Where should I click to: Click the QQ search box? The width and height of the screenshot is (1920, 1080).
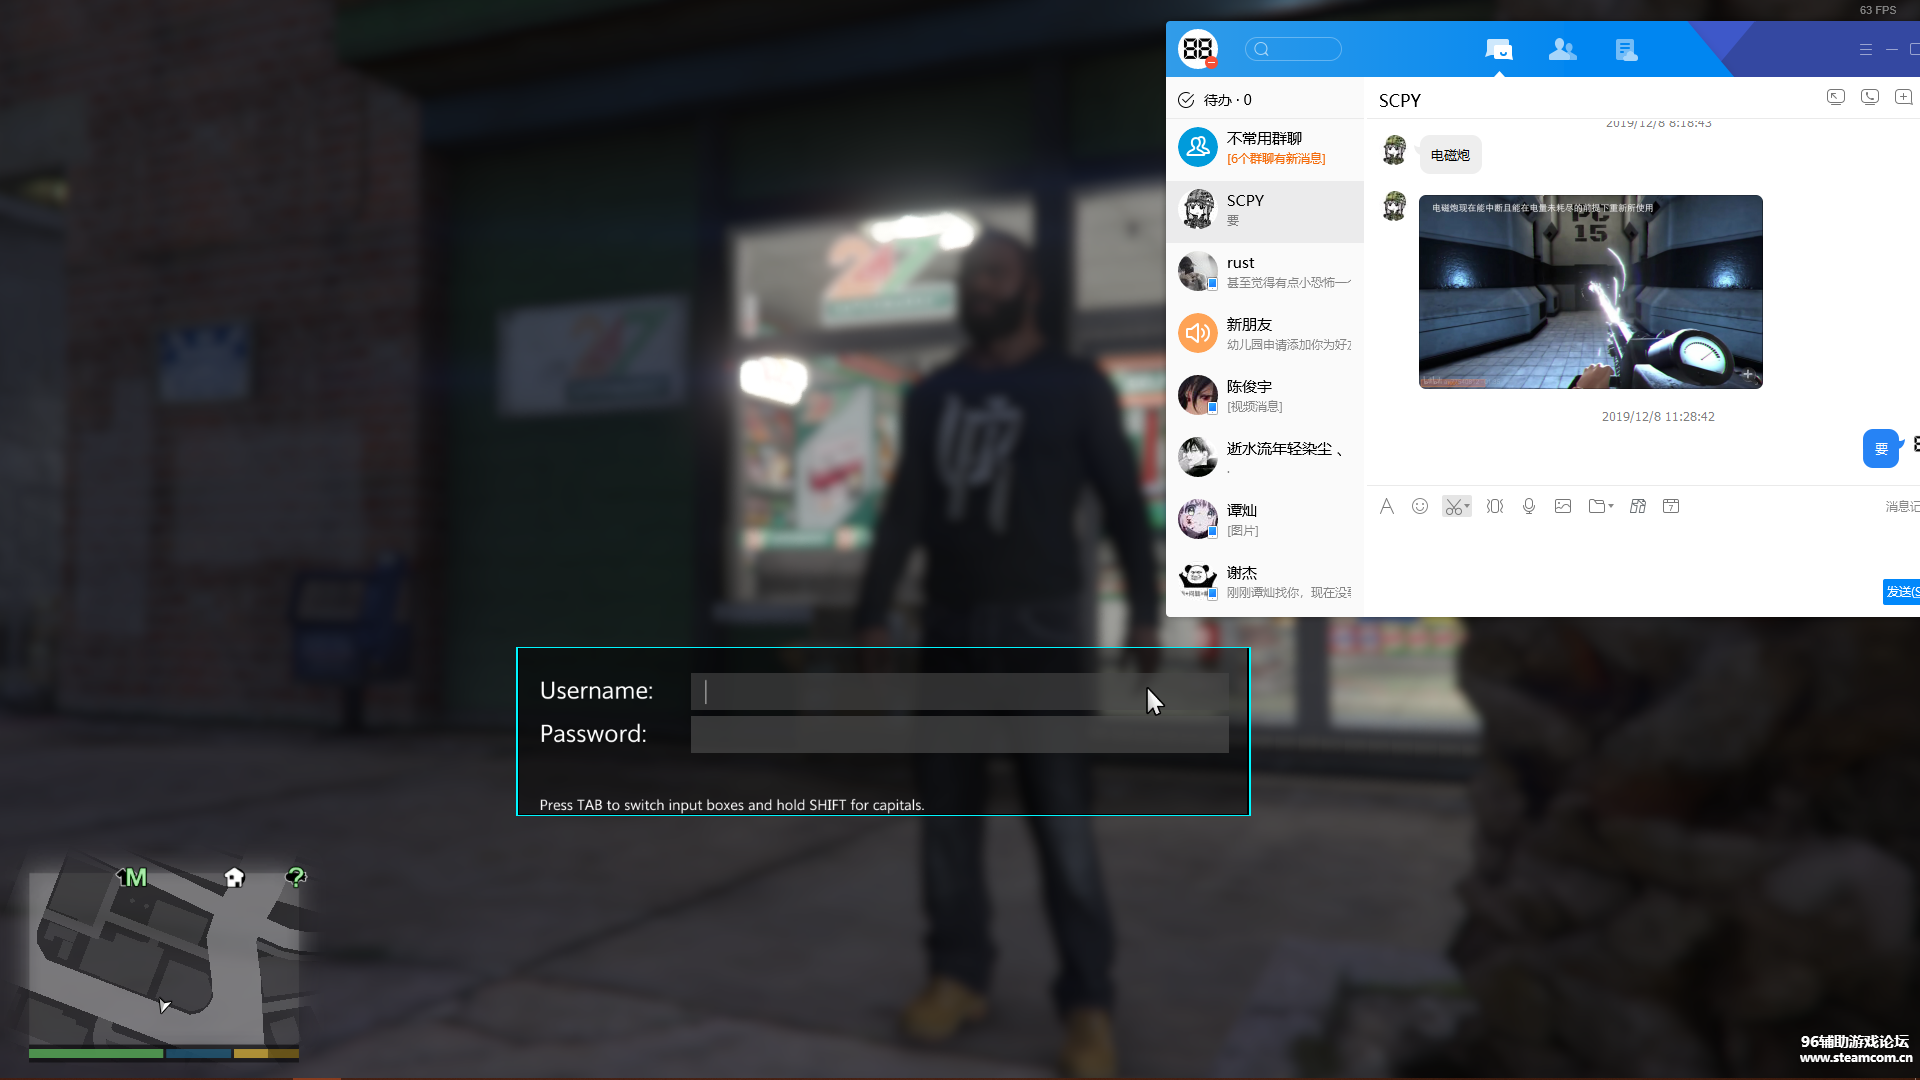(1293, 49)
